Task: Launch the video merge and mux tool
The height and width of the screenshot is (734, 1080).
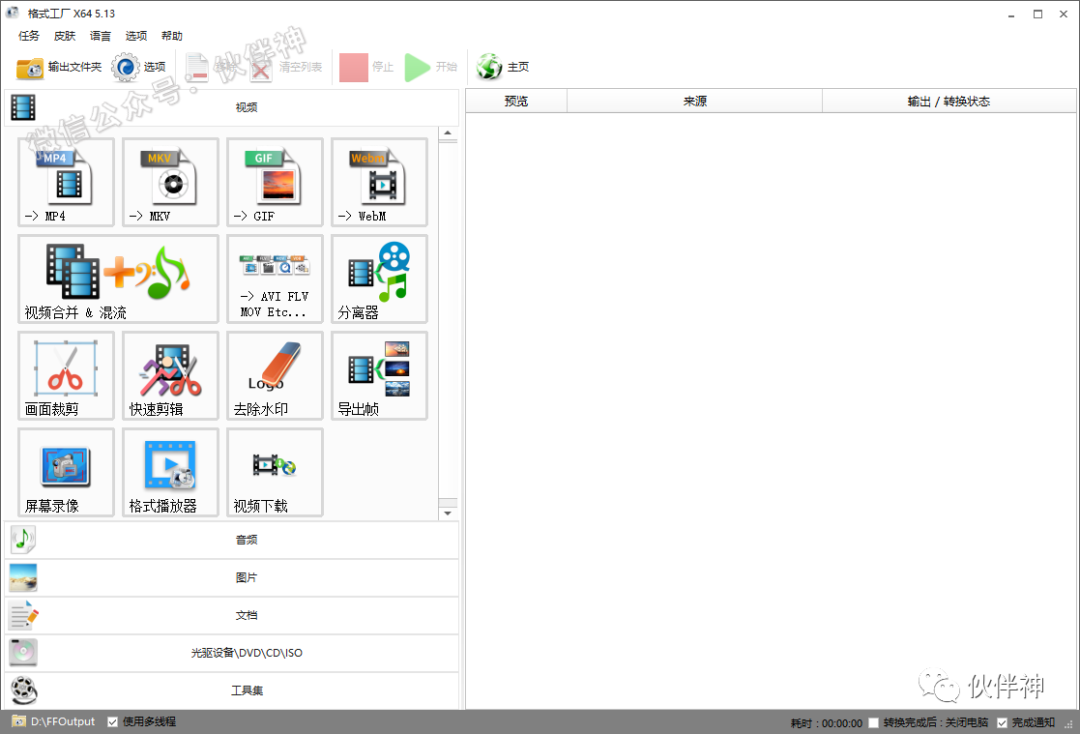Action: (118, 279)
